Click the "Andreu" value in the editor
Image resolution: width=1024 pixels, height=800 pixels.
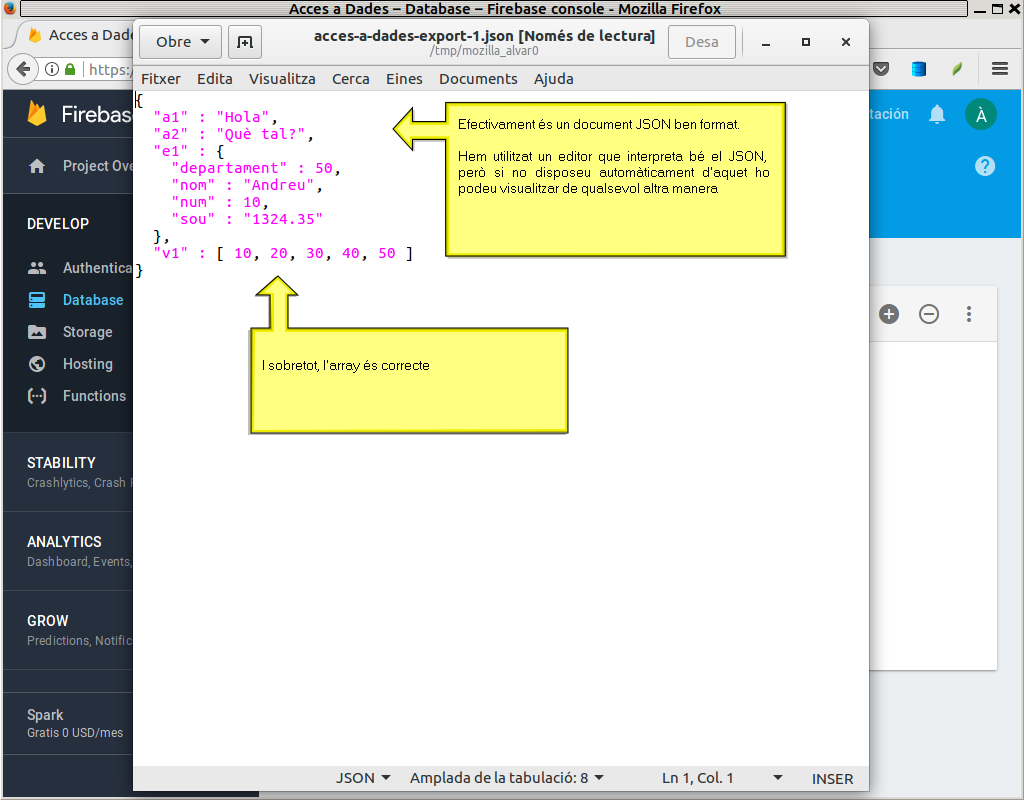279,185
